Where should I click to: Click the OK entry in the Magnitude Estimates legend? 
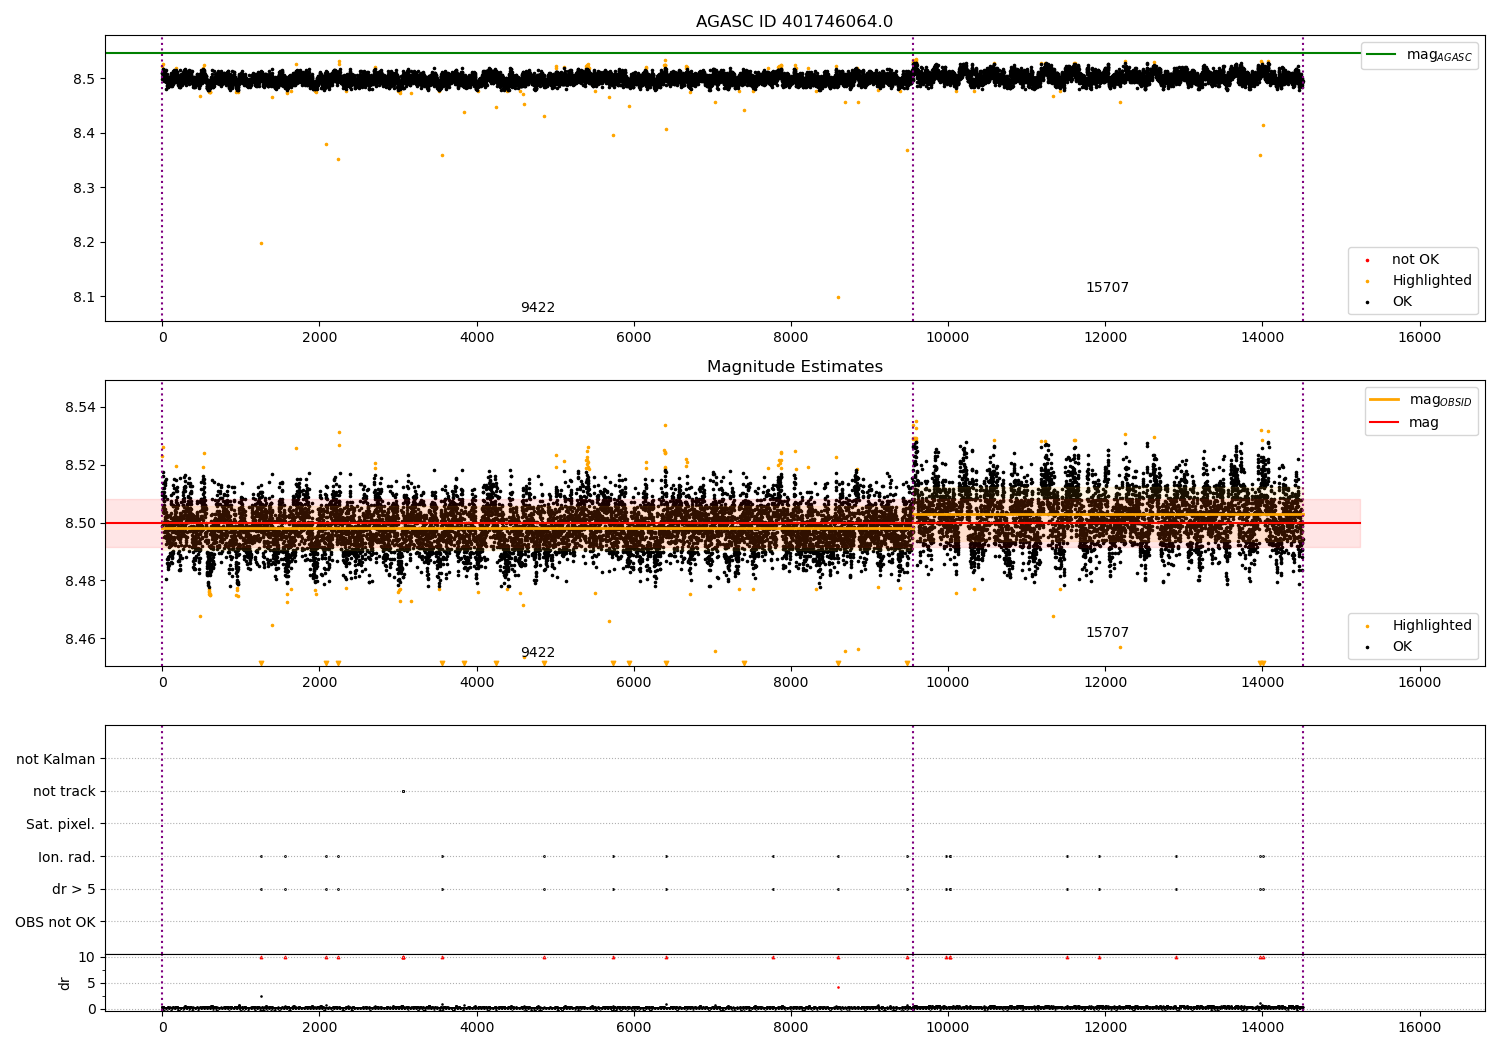1402,647
